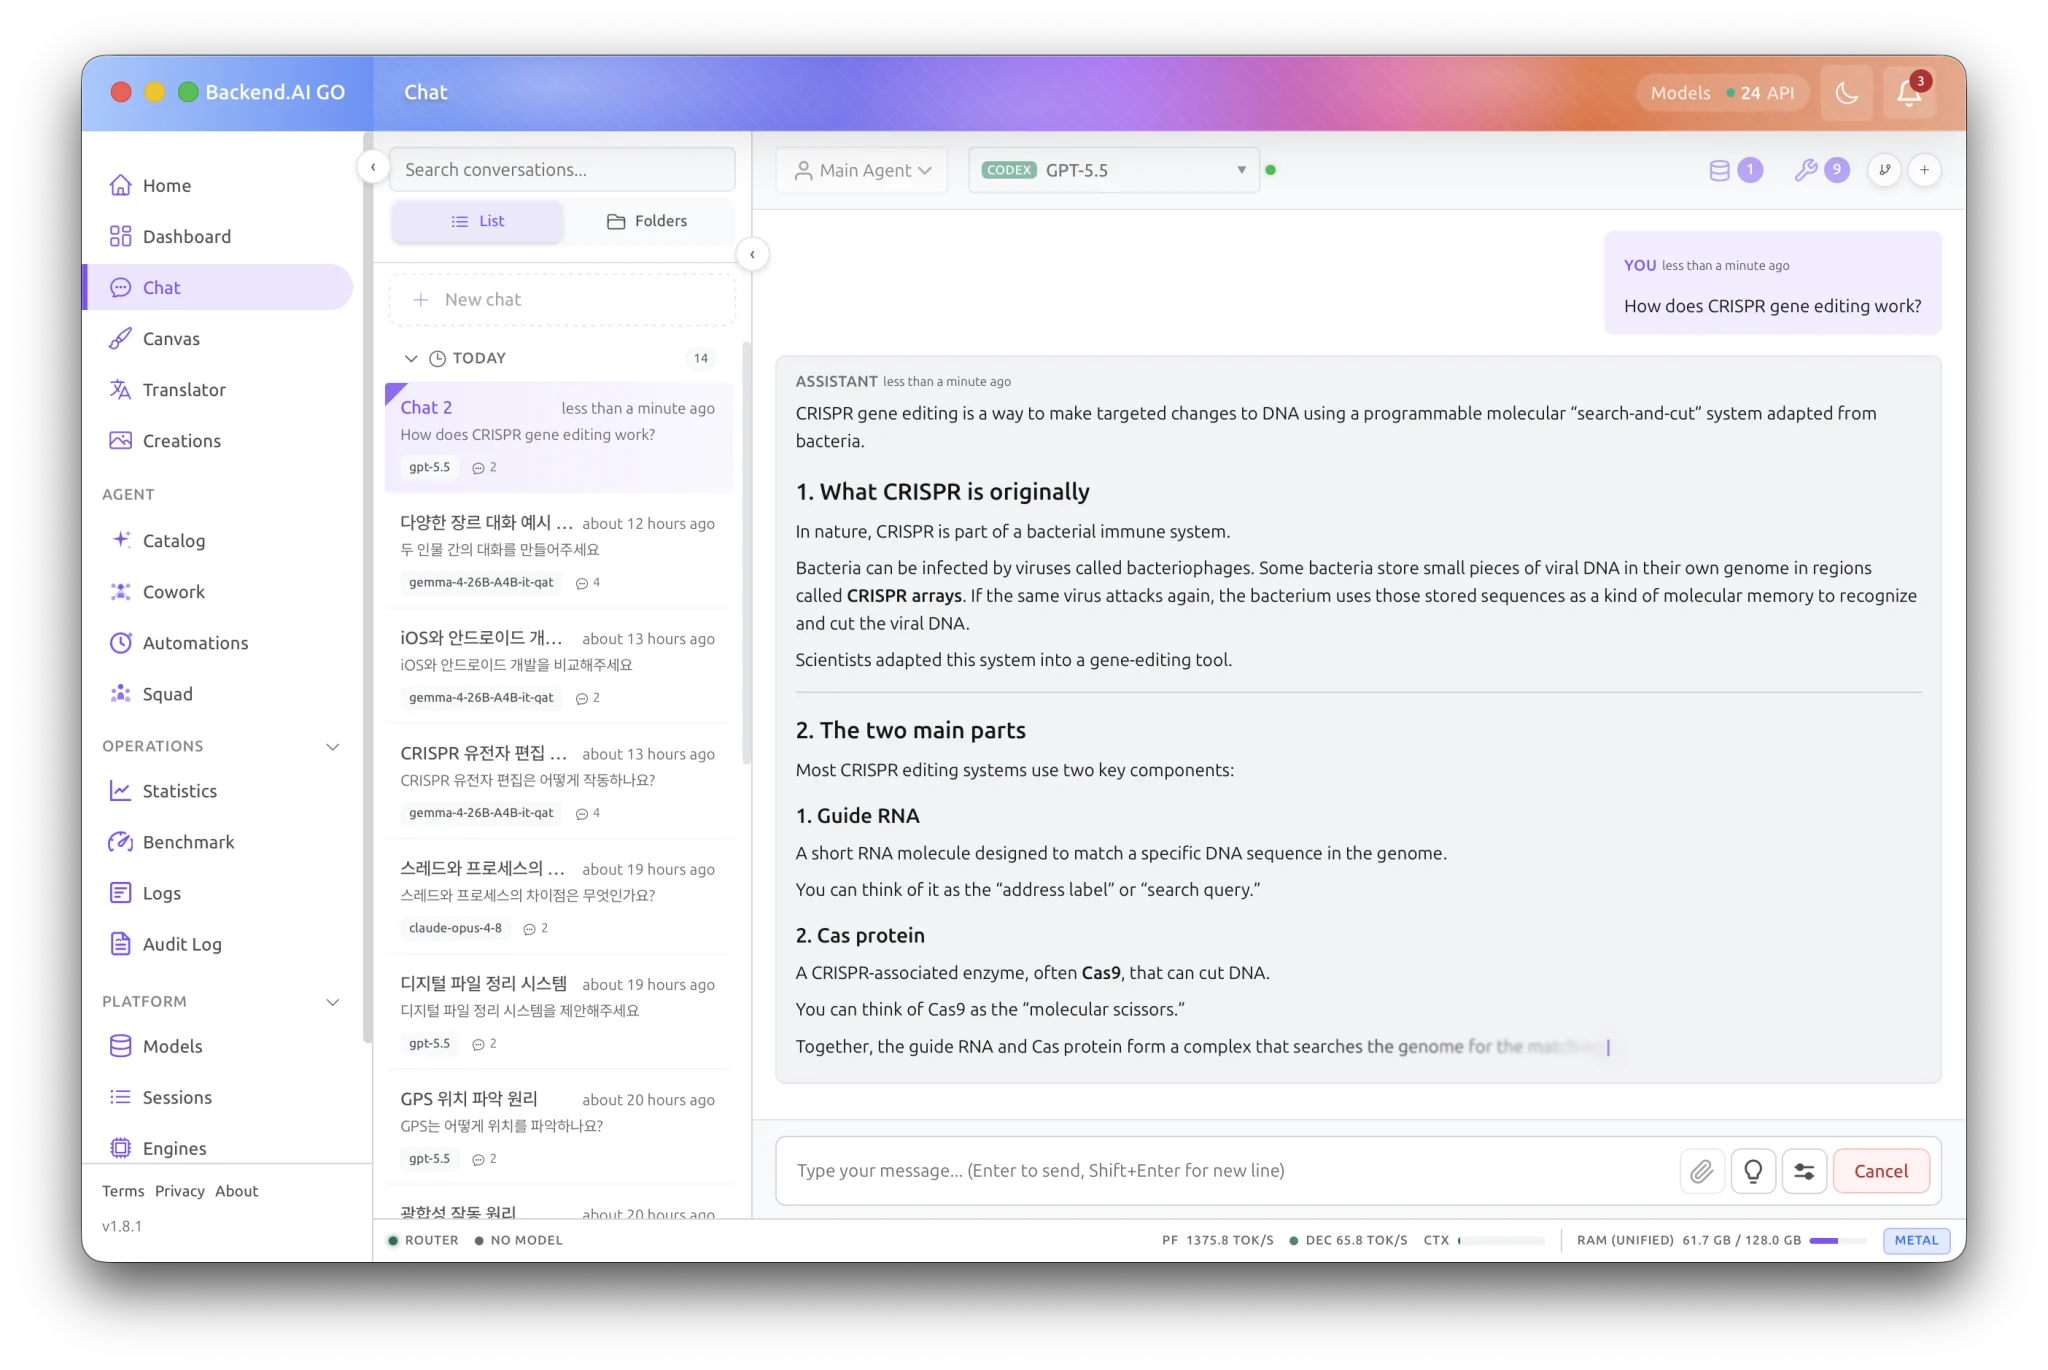
Task: Click the ROUTER status indicator
Action: pyautogui.click(x=423, y=1240)
